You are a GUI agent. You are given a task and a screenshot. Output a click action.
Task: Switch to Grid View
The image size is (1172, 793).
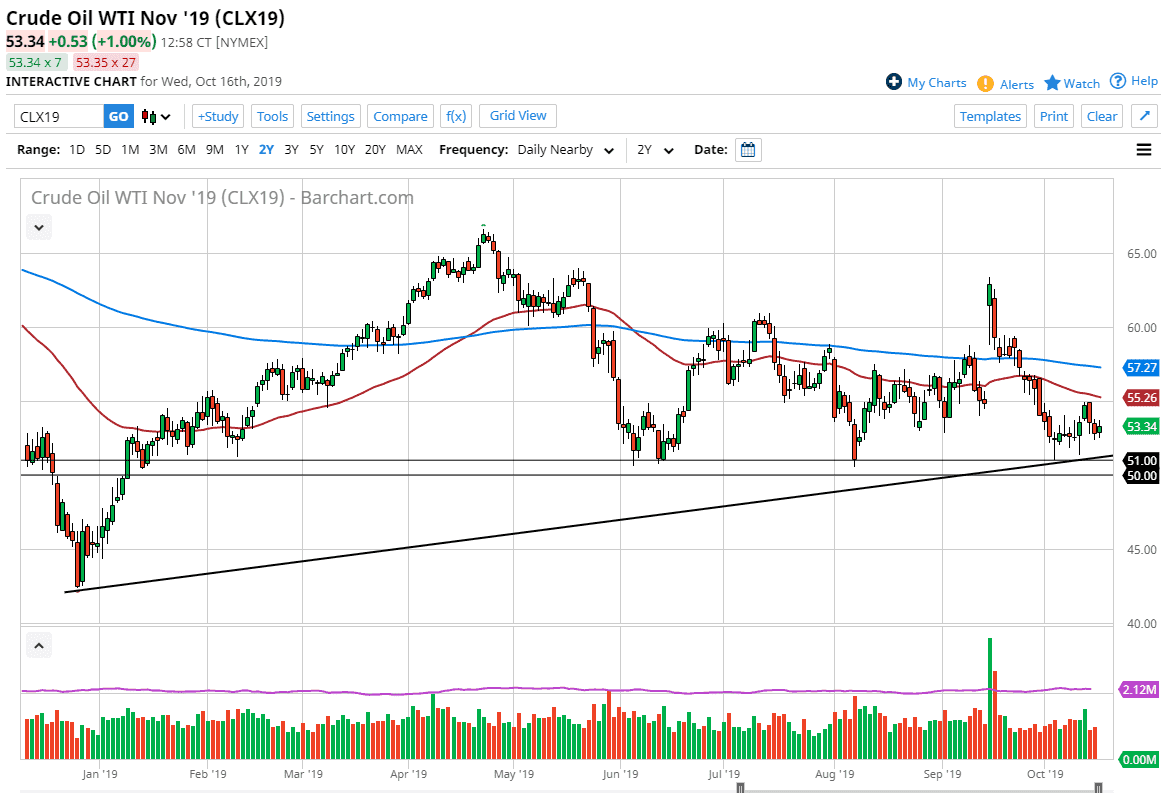click(x=517, y=116)
